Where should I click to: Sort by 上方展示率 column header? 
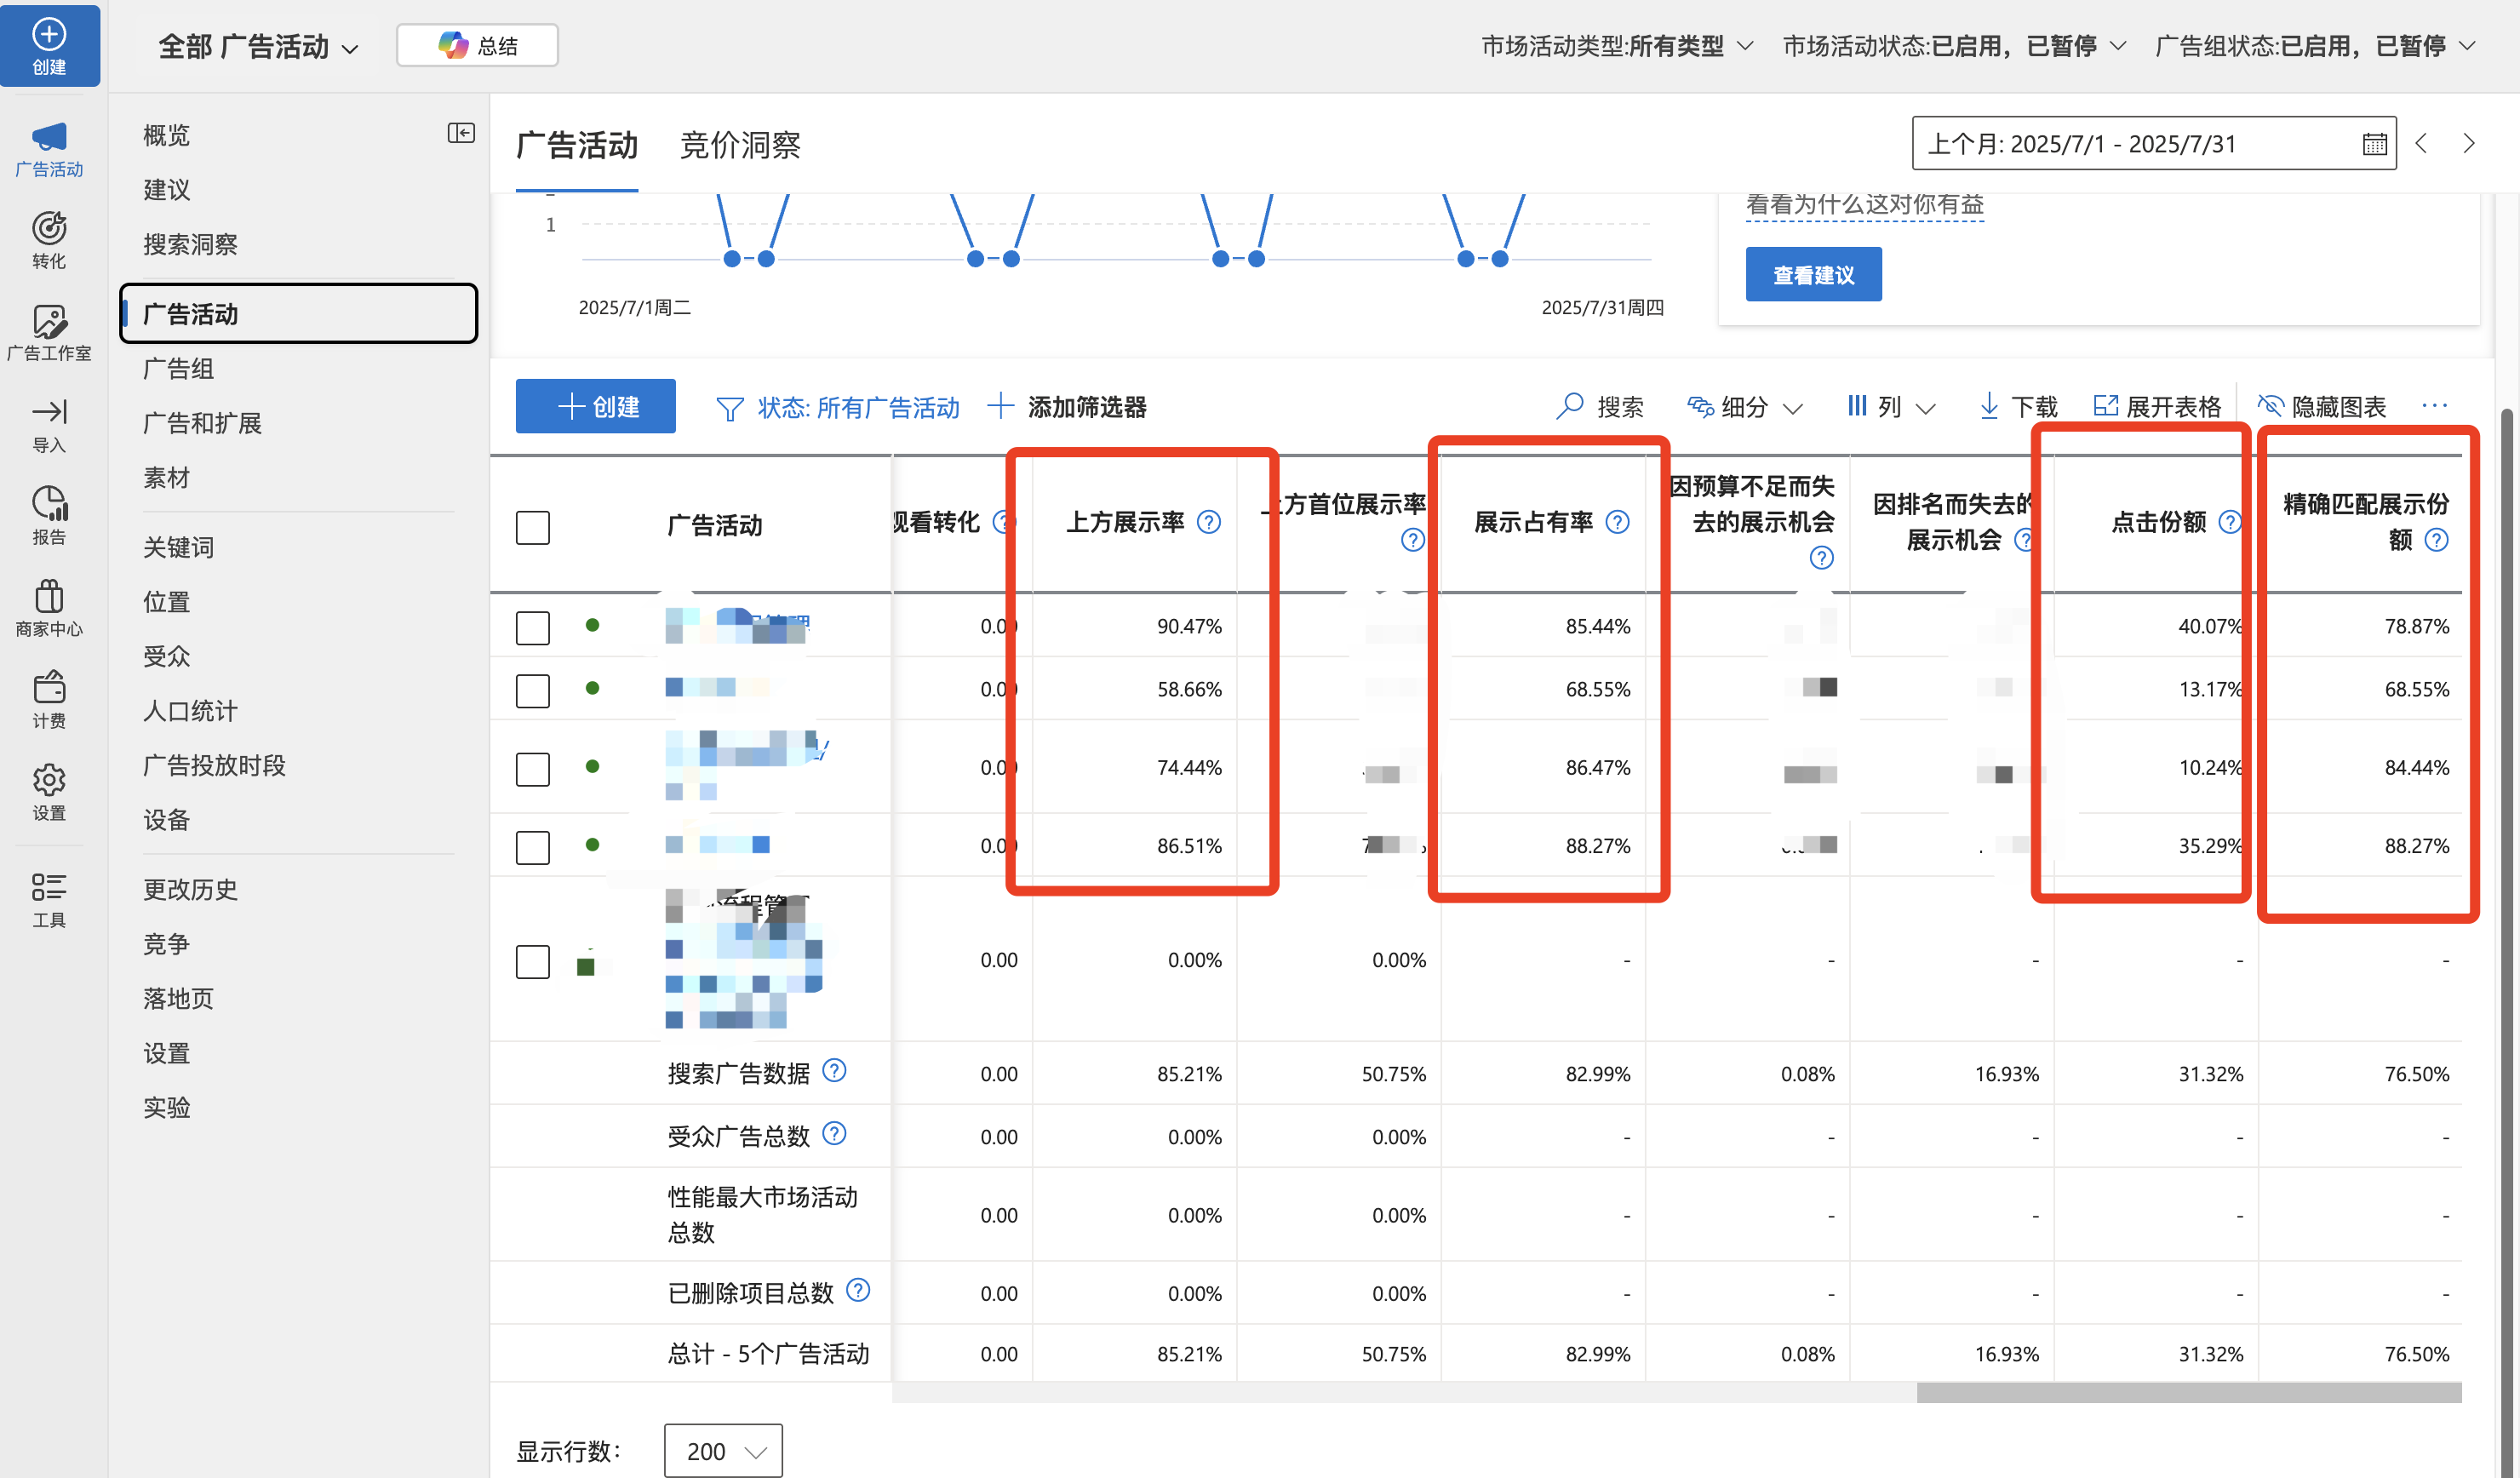coord(1125,522)
